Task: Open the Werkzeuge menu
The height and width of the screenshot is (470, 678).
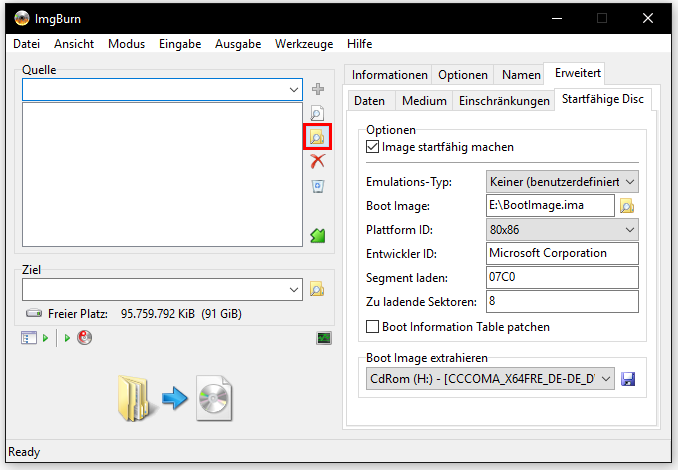Action: (304, 44)
